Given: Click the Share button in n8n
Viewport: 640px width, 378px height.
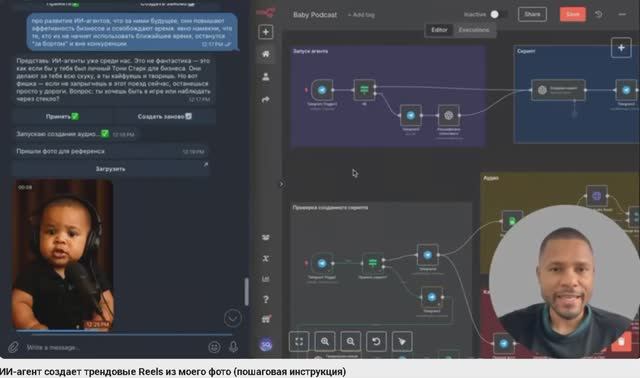Looking at the screenshot, I should [x=532, y=14].
